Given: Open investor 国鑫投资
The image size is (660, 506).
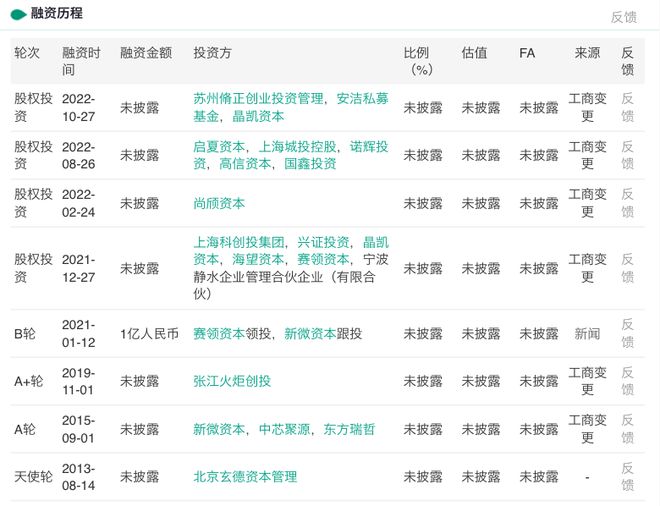Looking at the screenshot, I should (310, 164).
